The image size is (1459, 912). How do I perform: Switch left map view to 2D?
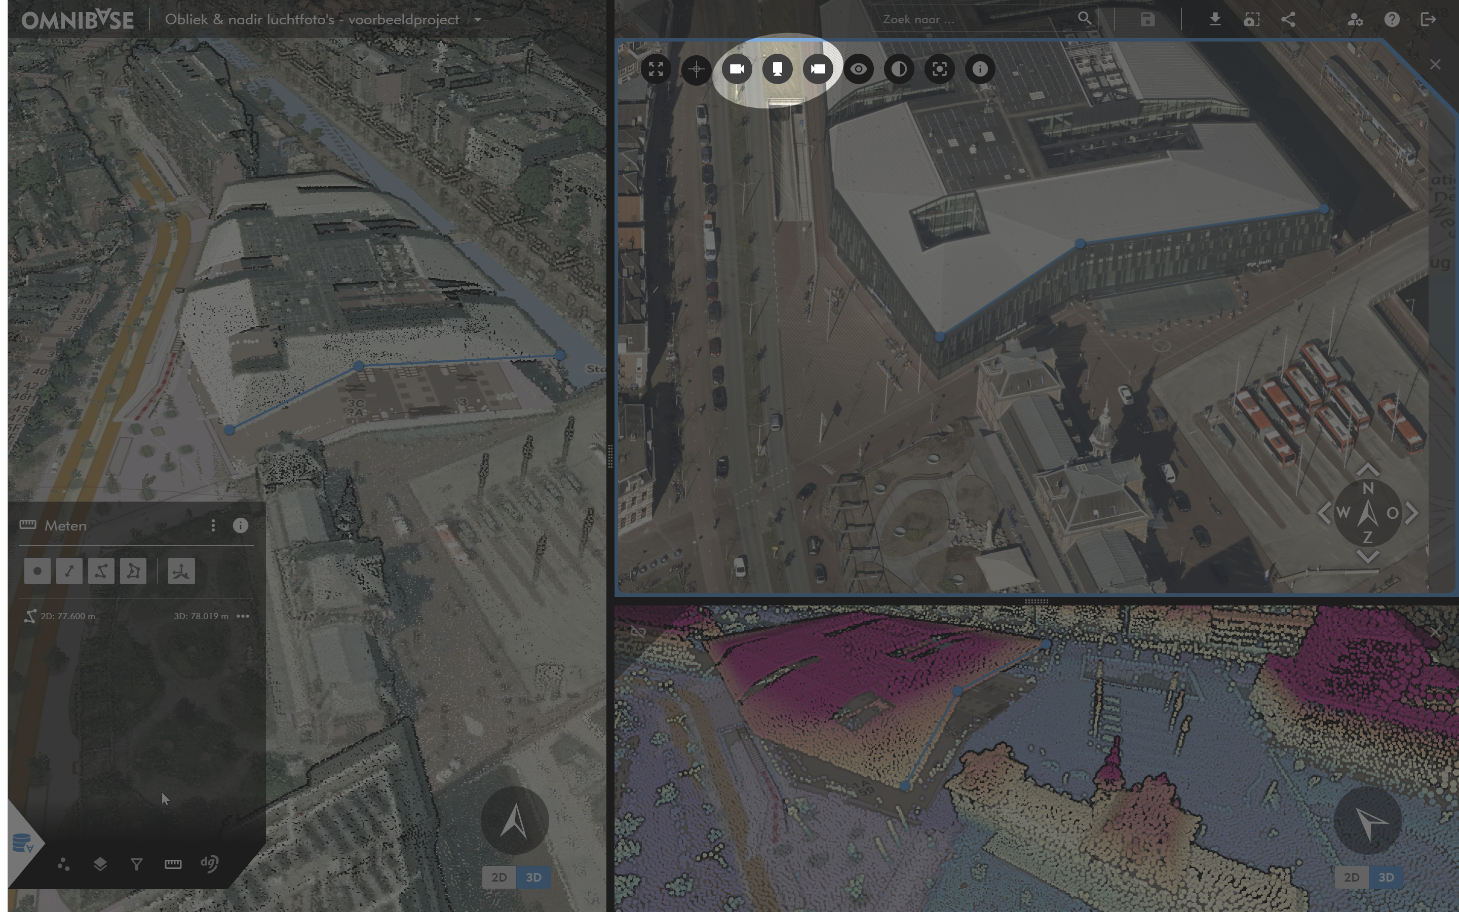[499, 877]
